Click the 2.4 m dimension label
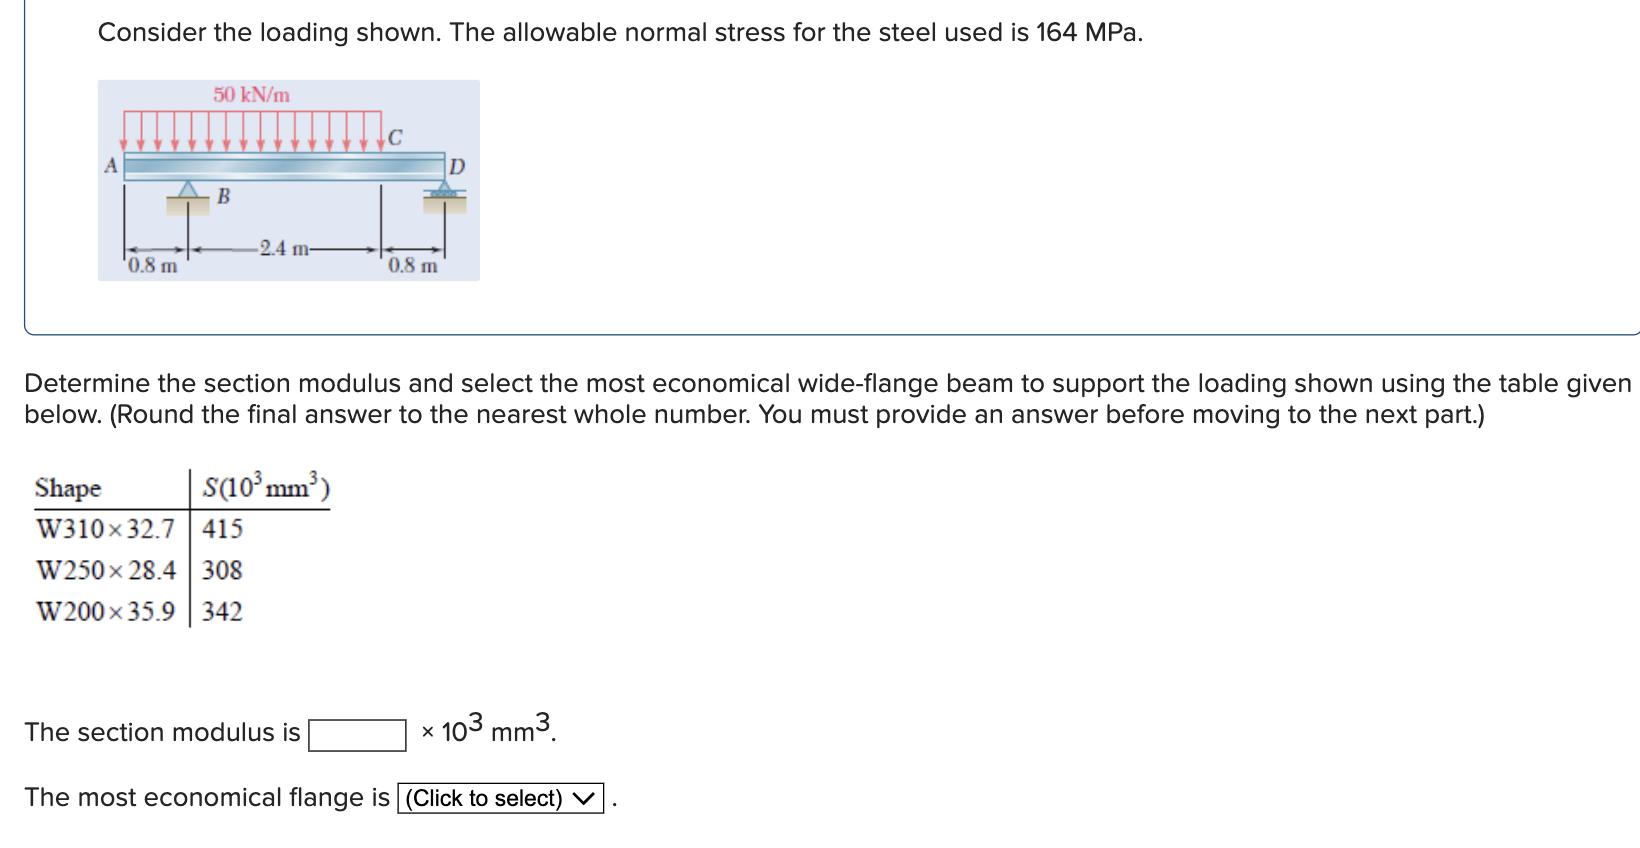This screenshot has height=848, width=1640. pyautogui.click(x=285, y=249)
